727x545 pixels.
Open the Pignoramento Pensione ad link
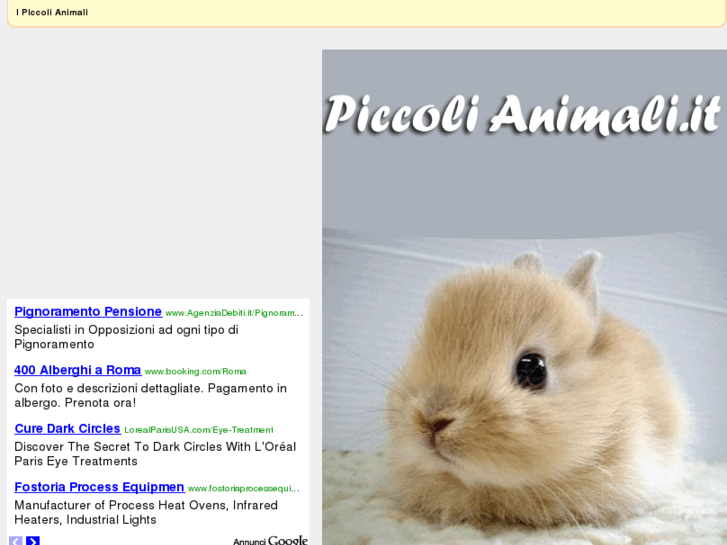pos(88,312)
